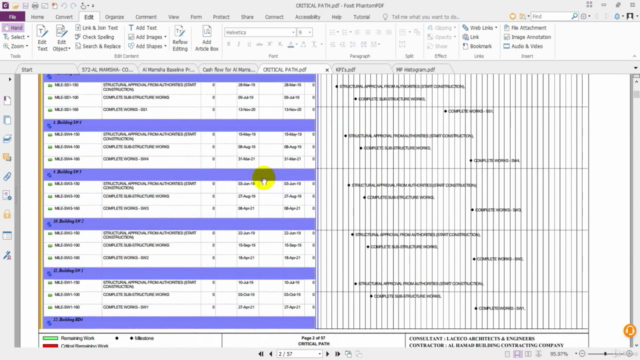
Task: Open the File menu
Action: tap(13, 17)
